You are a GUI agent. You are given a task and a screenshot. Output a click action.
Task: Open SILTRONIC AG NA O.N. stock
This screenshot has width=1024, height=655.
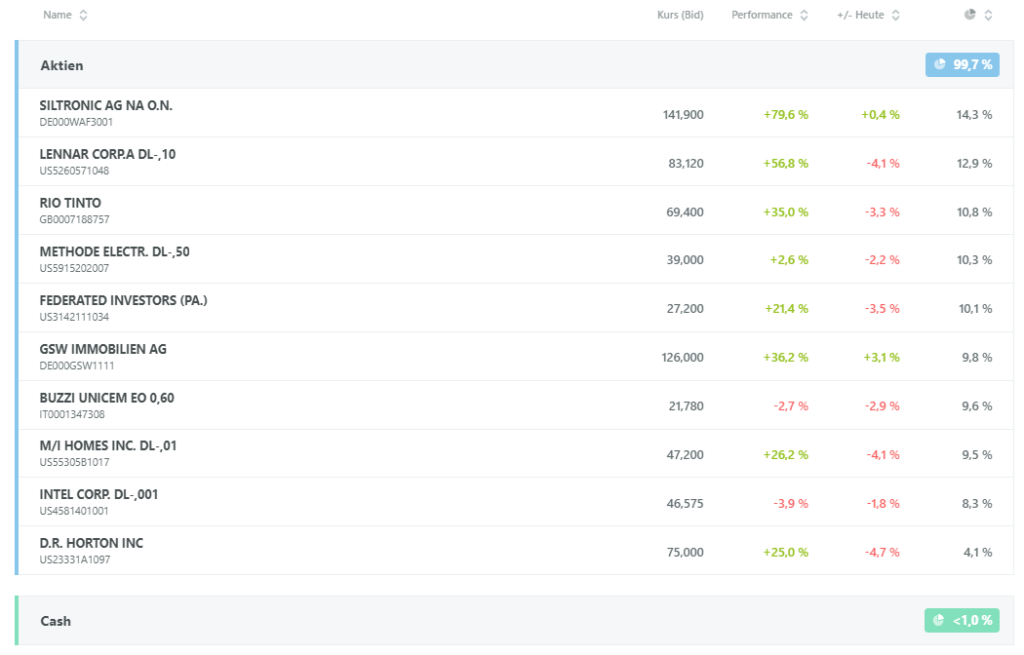(106, 106)
